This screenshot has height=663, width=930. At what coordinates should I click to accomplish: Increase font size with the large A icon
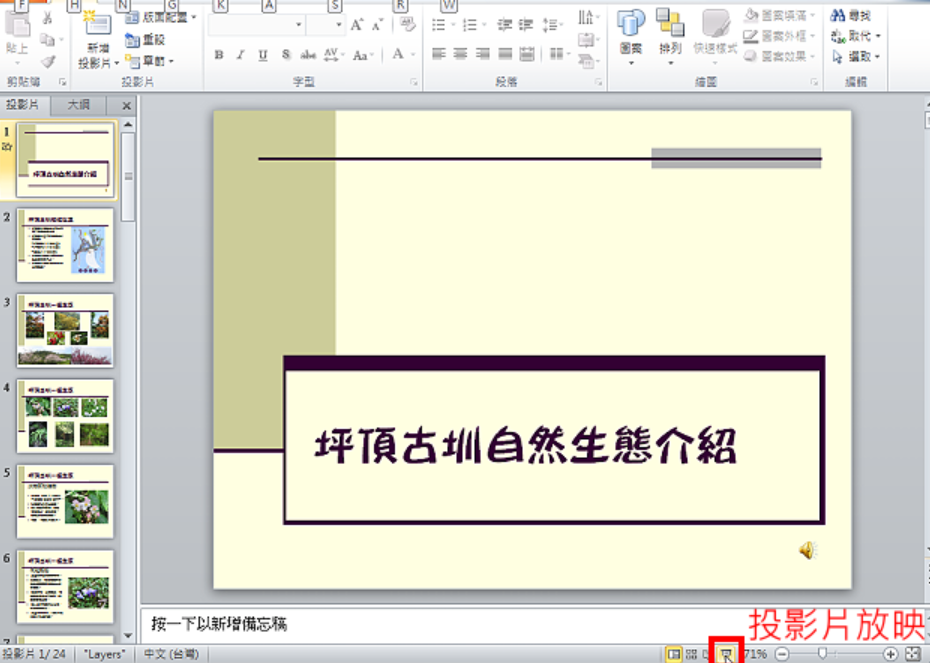coord(356,25)
